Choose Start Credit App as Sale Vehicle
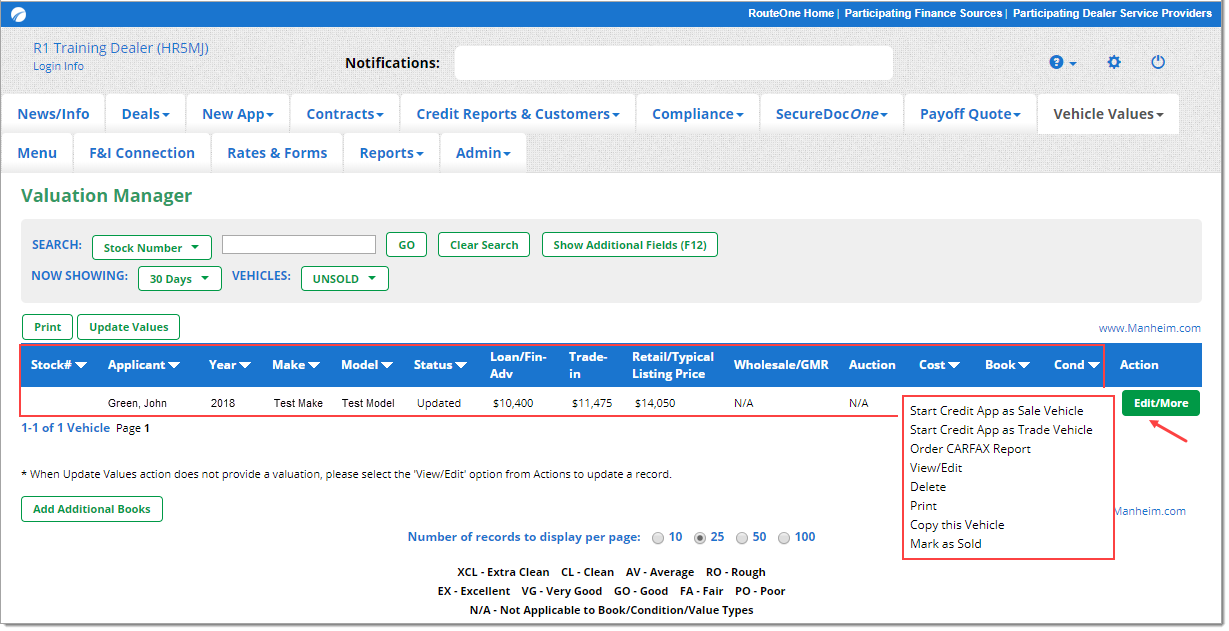This screenshot has height=631, width=1229. pos(996,411)
